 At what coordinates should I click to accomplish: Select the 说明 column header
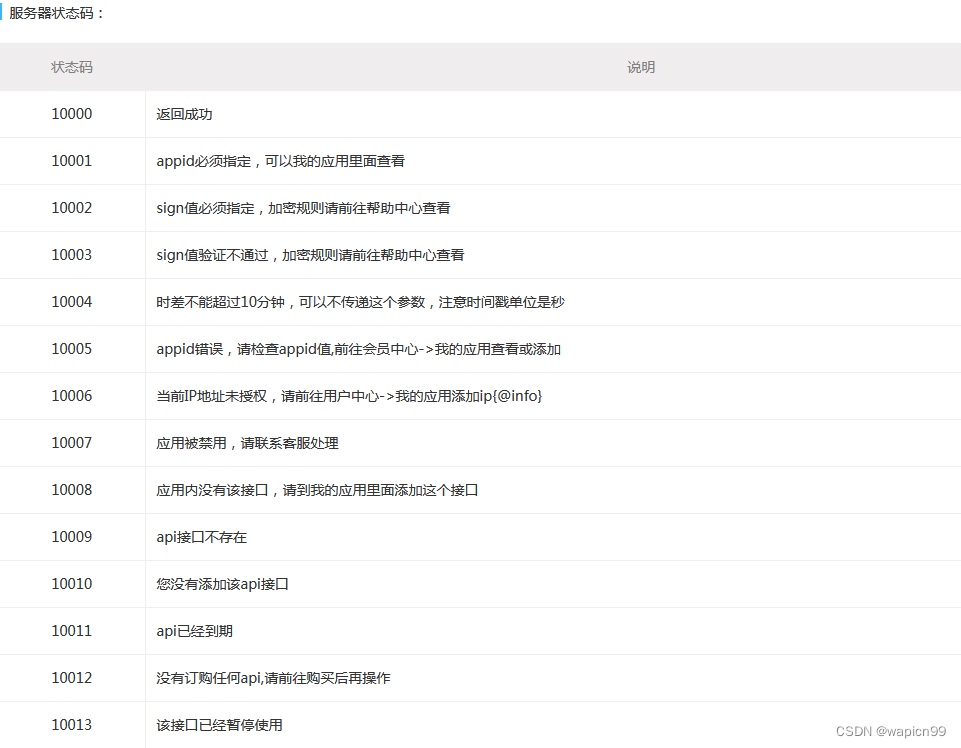[640, 66]
